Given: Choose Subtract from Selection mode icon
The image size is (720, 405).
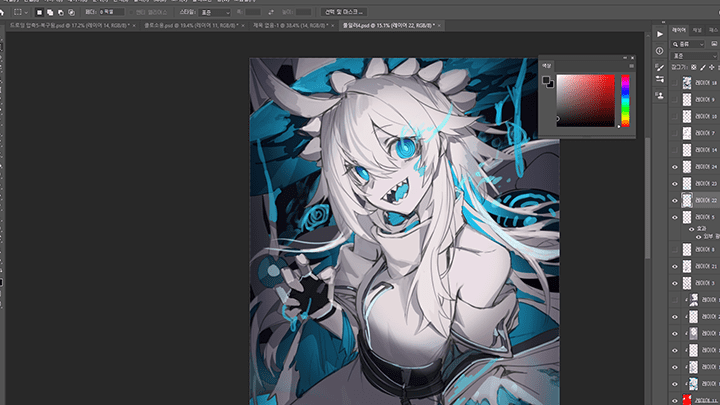Looking at the screenshot, I should point(61,12).
